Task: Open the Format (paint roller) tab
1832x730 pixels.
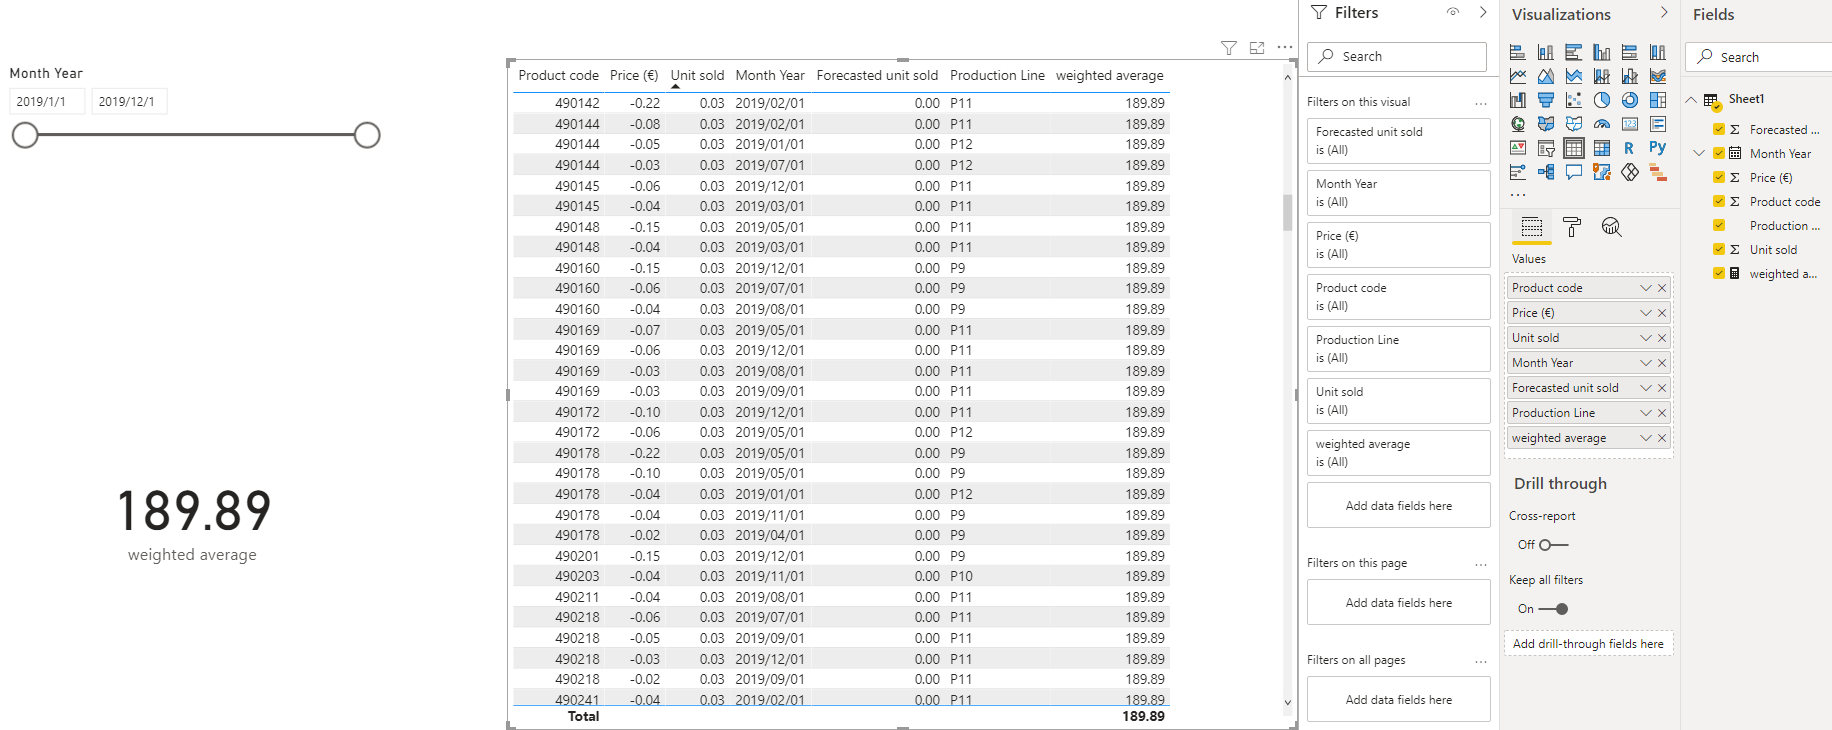Action: click(1572, 227)
